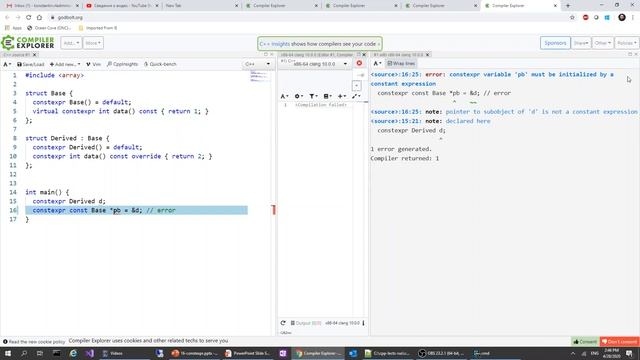Click the Windows Start button
The width and height of the screenshot is (640, 360).
7,353
